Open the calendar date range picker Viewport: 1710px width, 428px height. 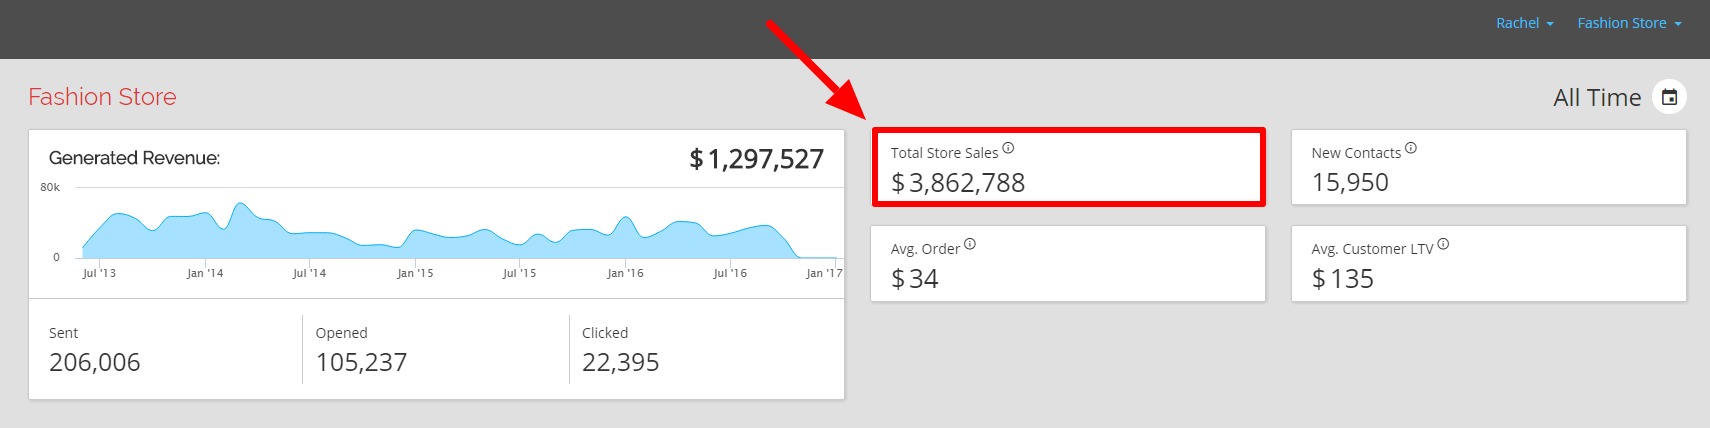click(1669, 97)
